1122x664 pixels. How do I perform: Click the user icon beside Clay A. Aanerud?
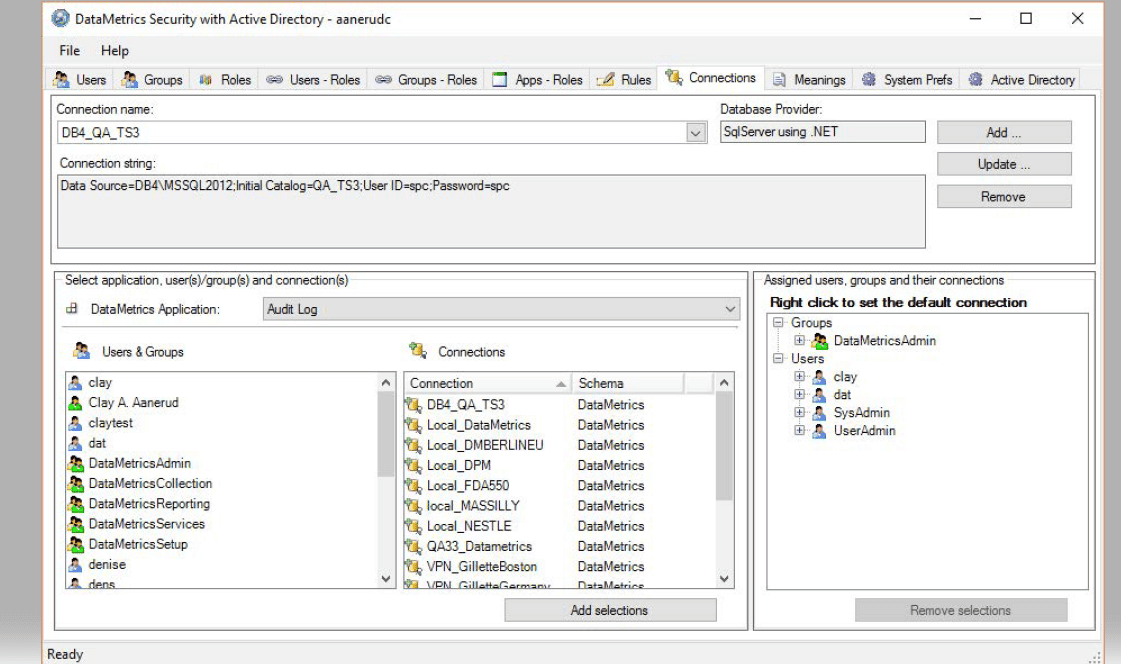(x=75, y=403)
